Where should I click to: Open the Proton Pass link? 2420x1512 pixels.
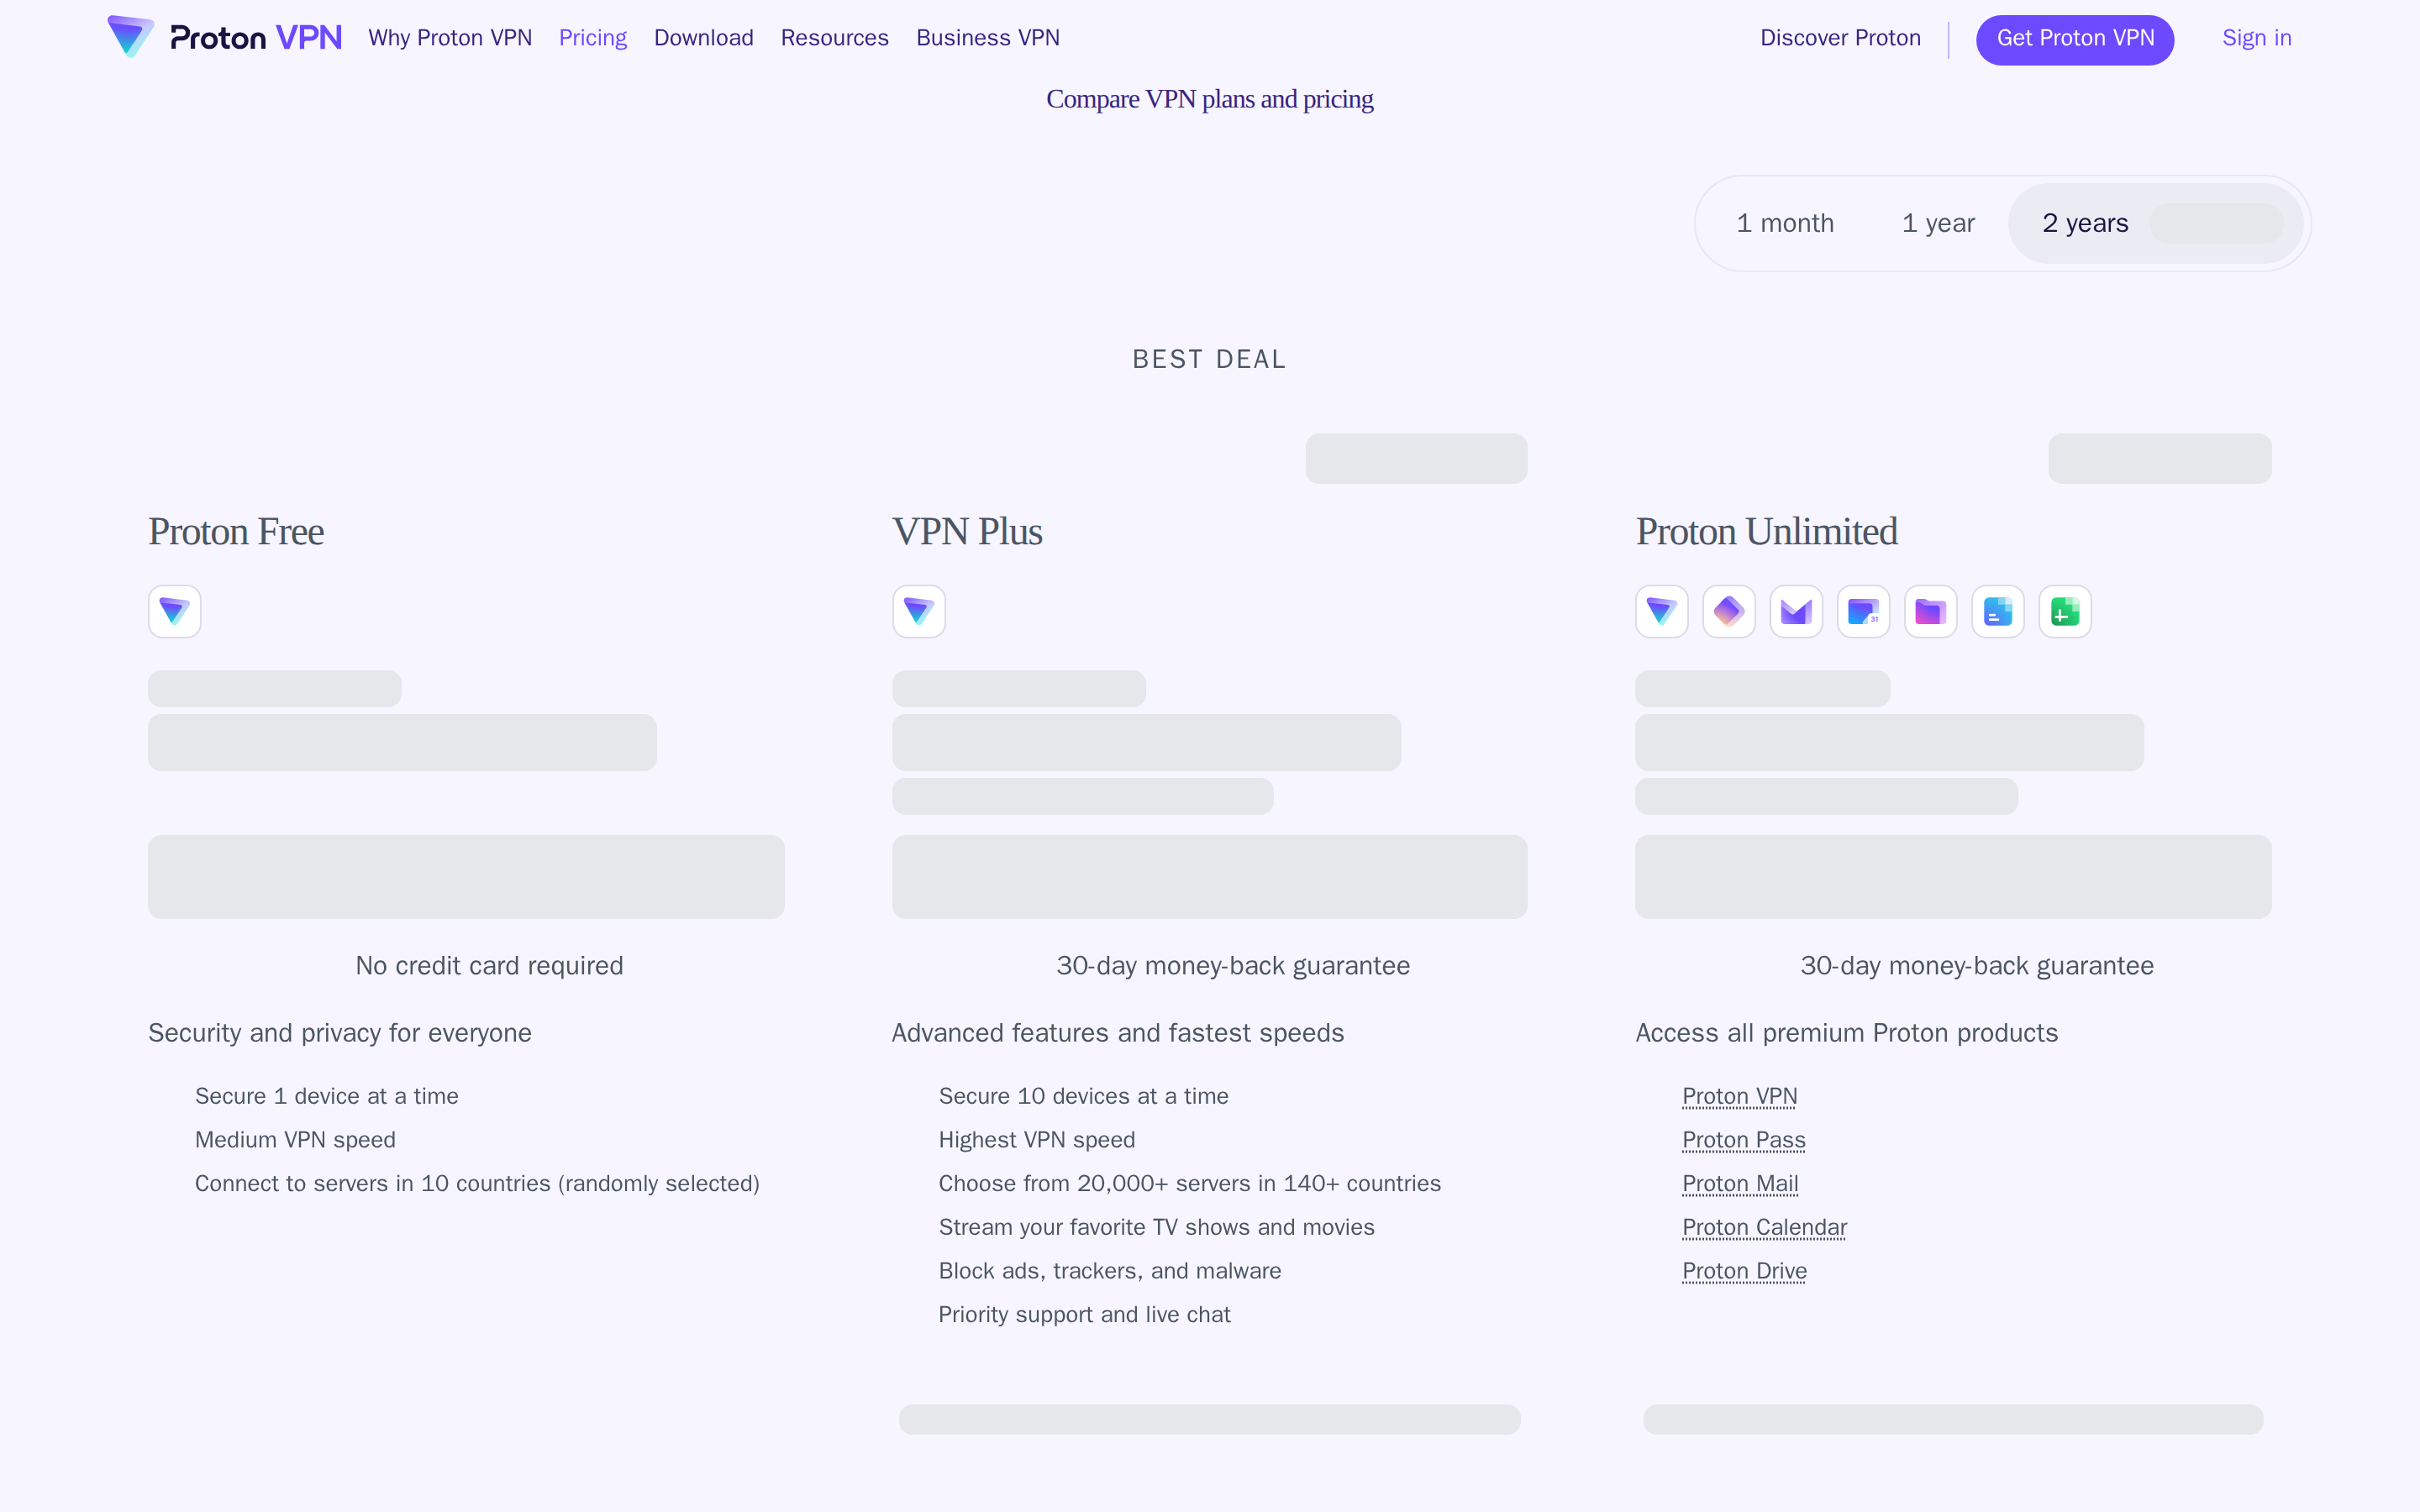point(1744,1140)
